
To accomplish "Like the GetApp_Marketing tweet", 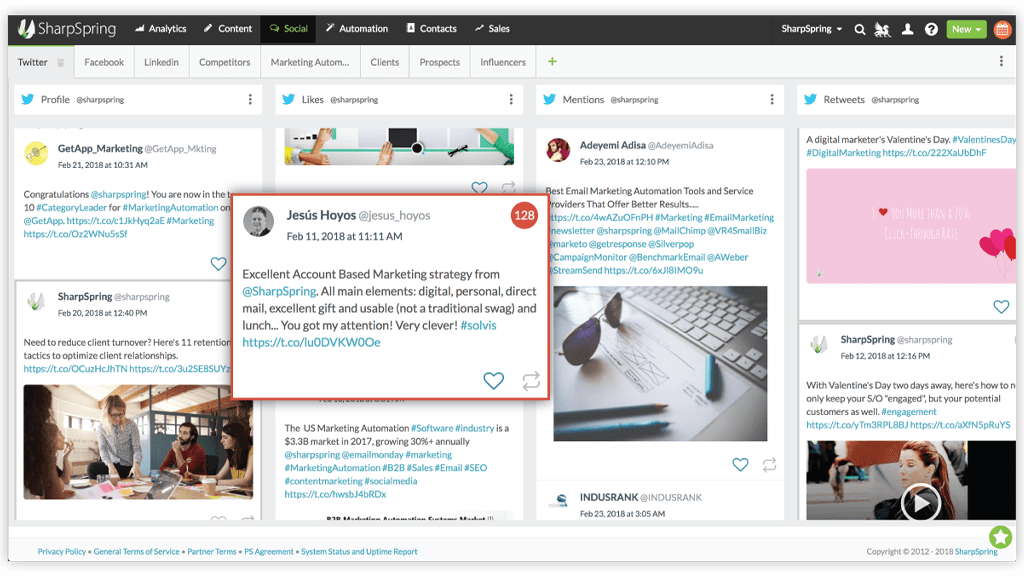I will (x=218, y=263).
